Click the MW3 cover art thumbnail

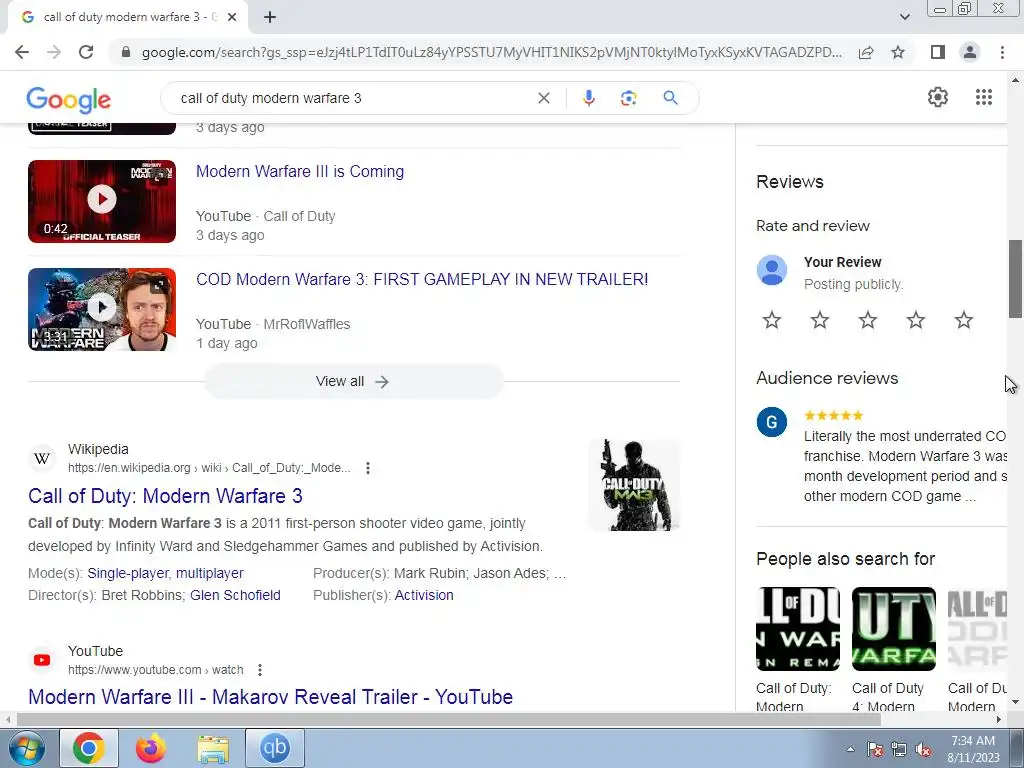633,485
